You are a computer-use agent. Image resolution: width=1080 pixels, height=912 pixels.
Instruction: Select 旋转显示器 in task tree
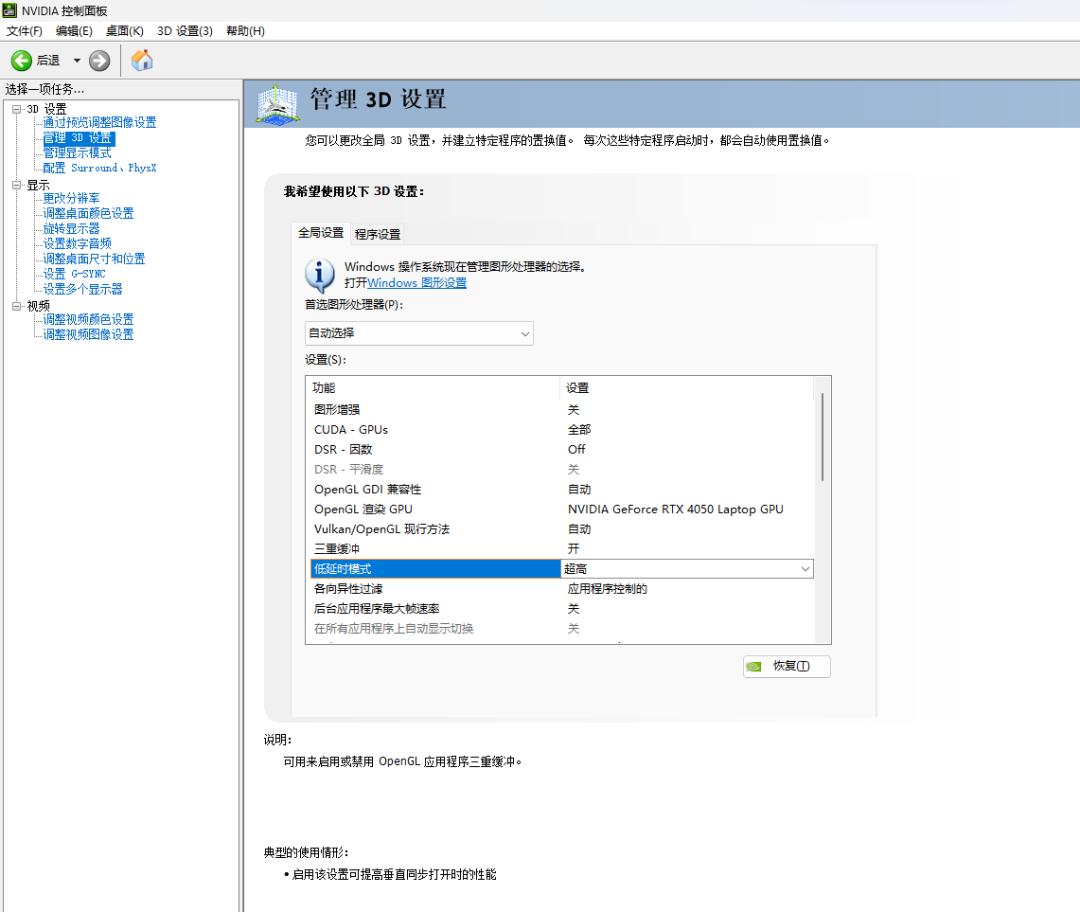pos(71,229)
